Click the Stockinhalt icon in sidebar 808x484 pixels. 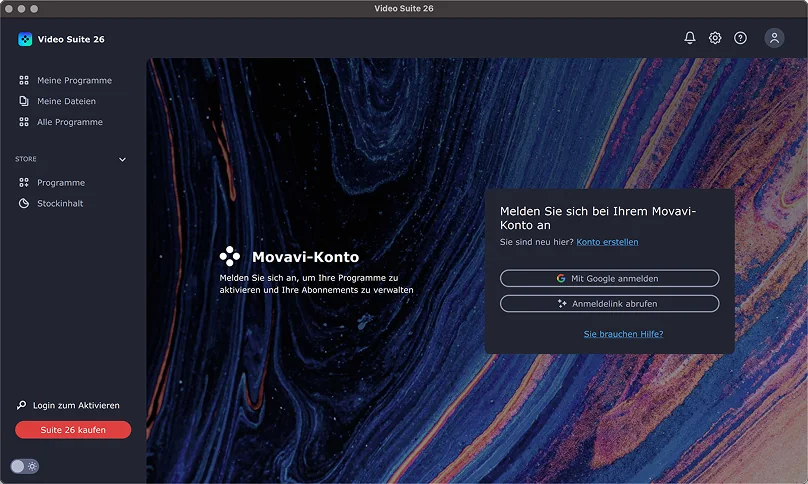point(24,203)
